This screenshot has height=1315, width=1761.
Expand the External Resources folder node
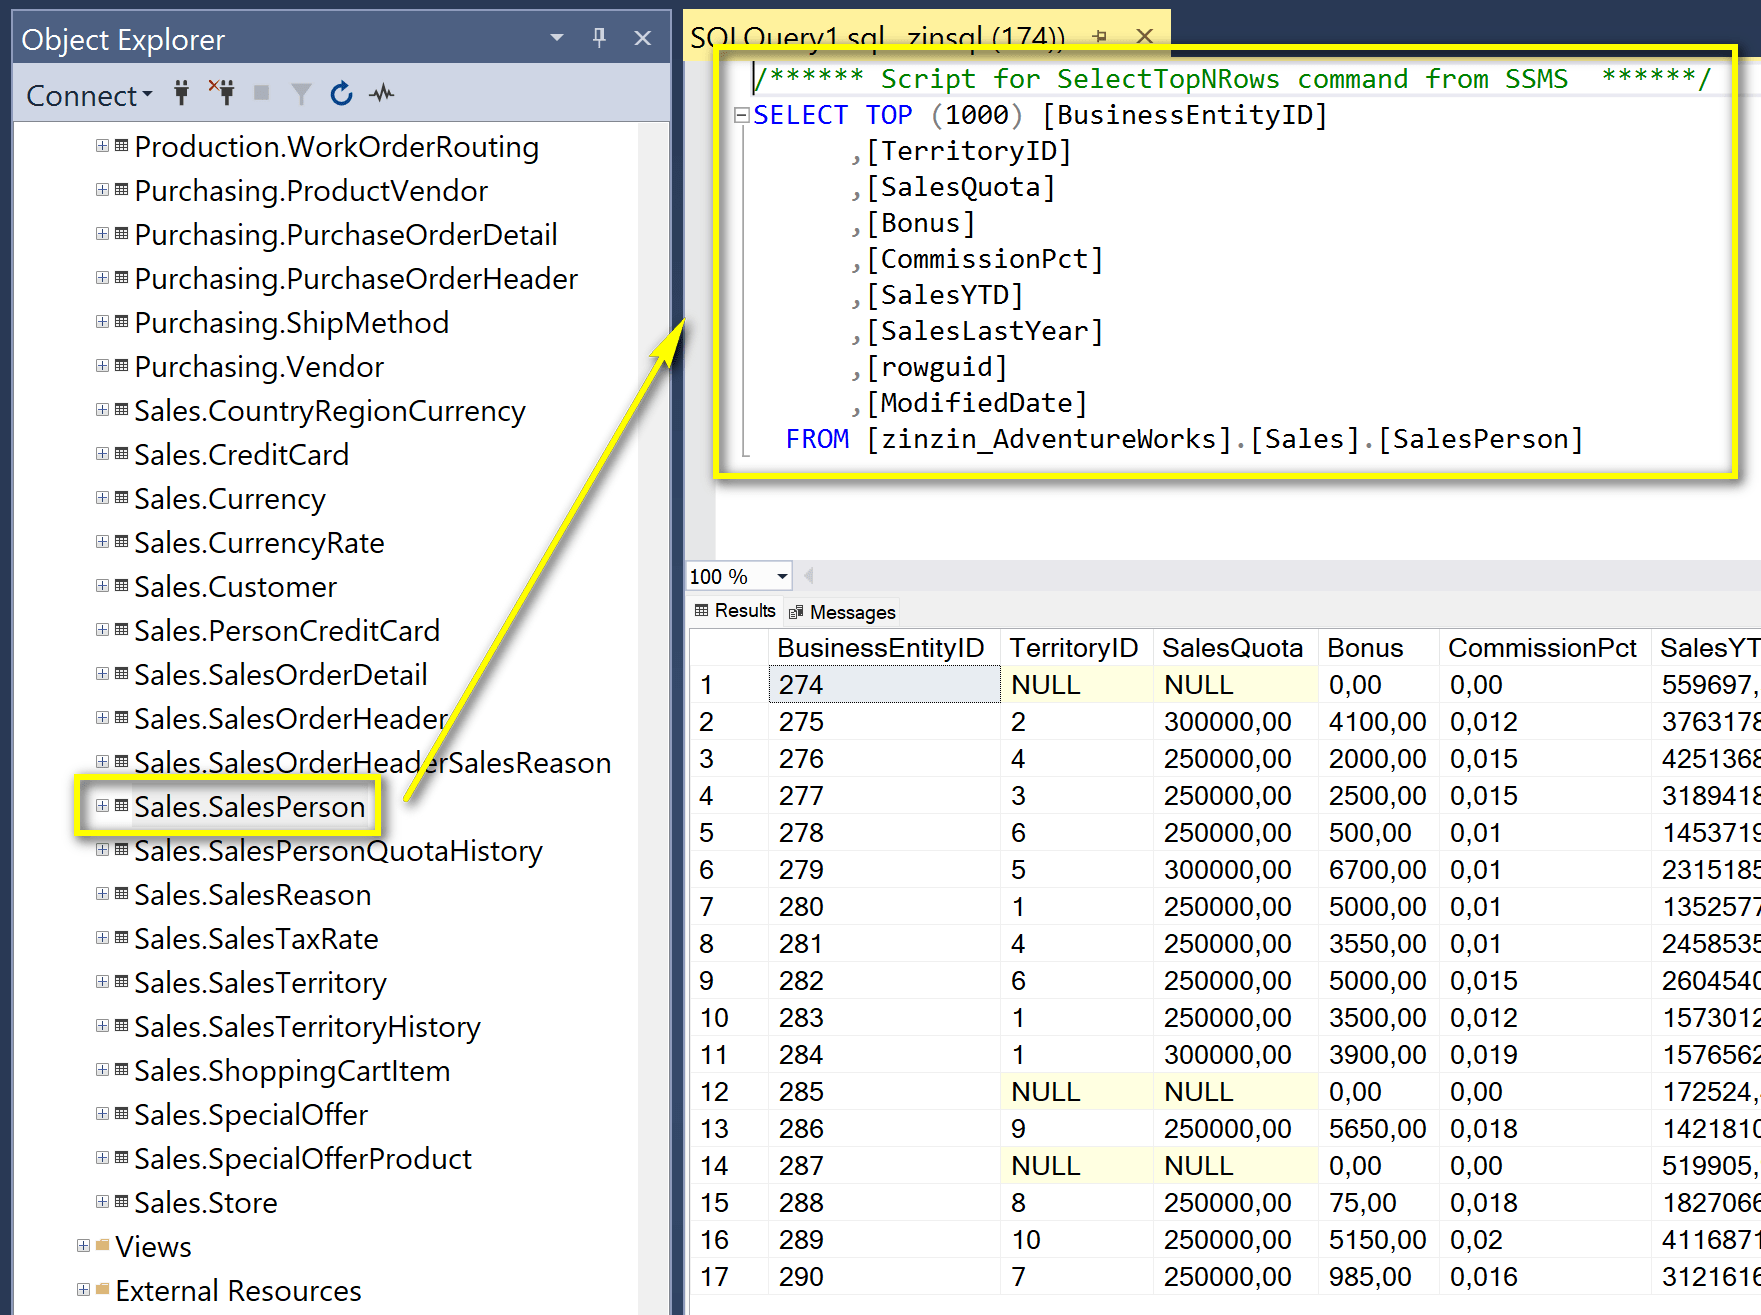pyautogui.click(x=84, y=1290)
